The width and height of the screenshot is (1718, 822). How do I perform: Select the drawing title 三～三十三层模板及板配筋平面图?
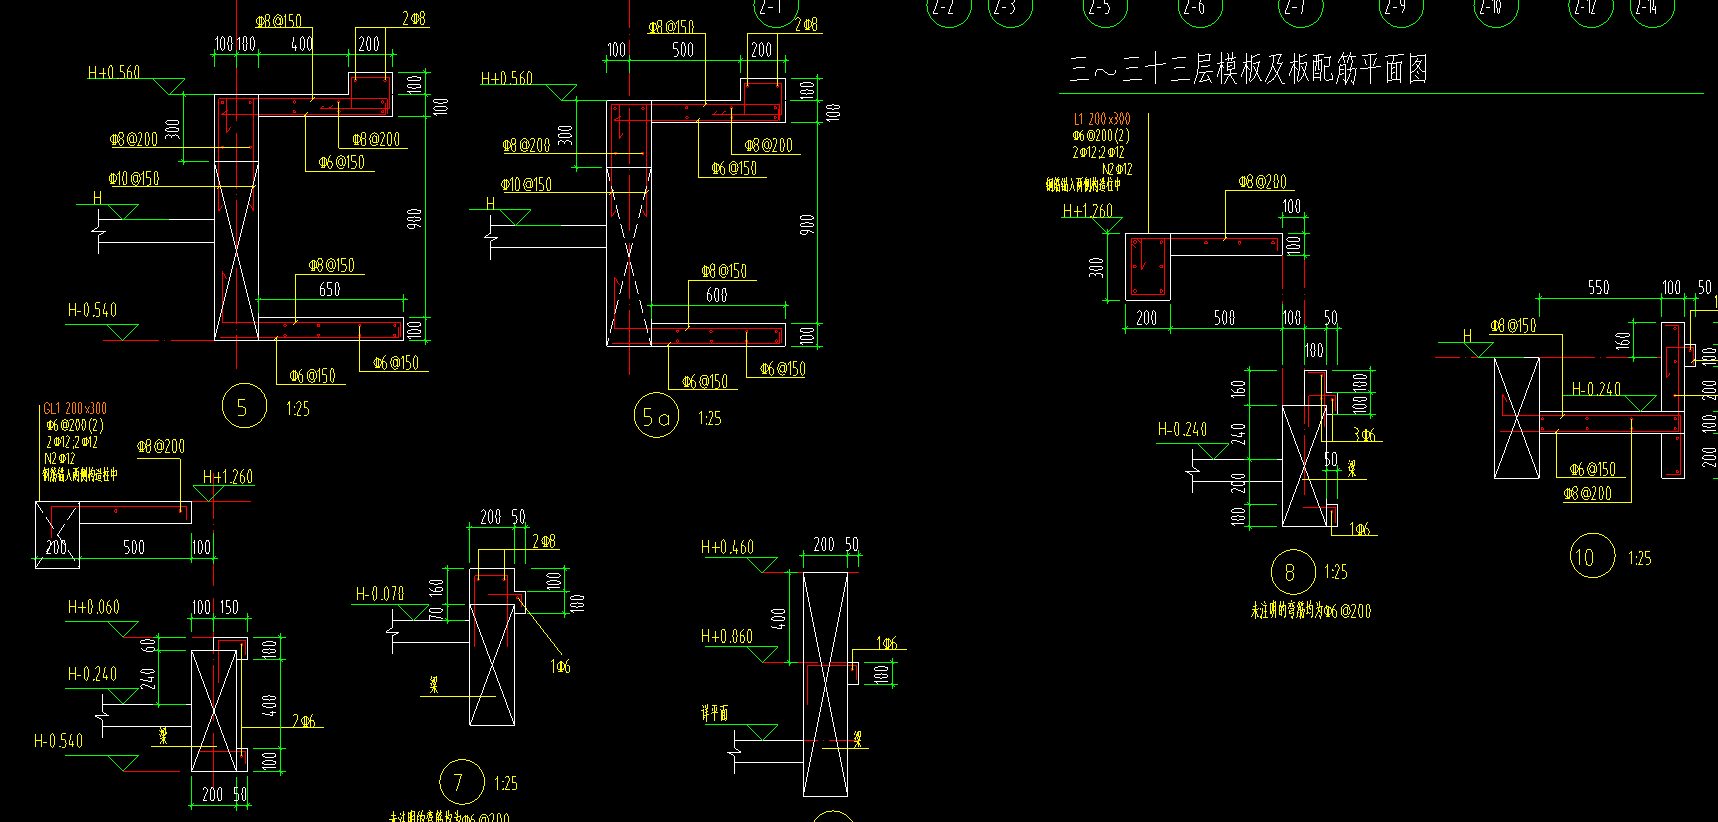pyautogui.click(x=1248, y=69)
